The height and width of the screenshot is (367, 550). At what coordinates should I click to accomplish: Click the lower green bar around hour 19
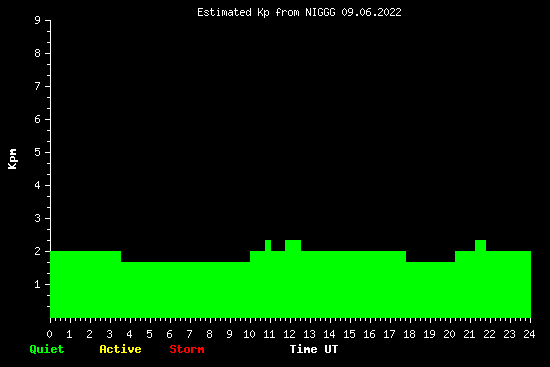[x=430, y=290]
